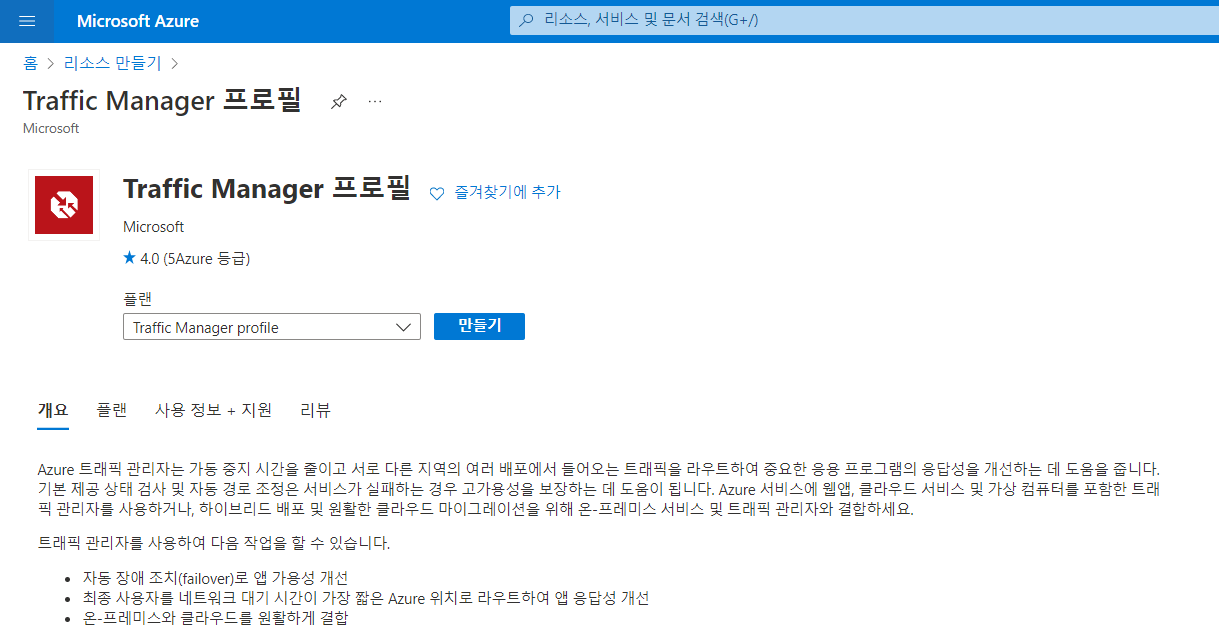The image size is (1219, 642).
Task: Open the 사용 정보 + 지원 tab
Action: [213, 410]
